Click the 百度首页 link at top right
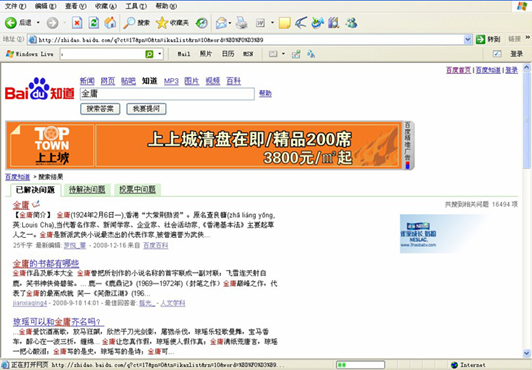This screenshot has height=370, width=532. pyautogui.click(x=458, y=70)
